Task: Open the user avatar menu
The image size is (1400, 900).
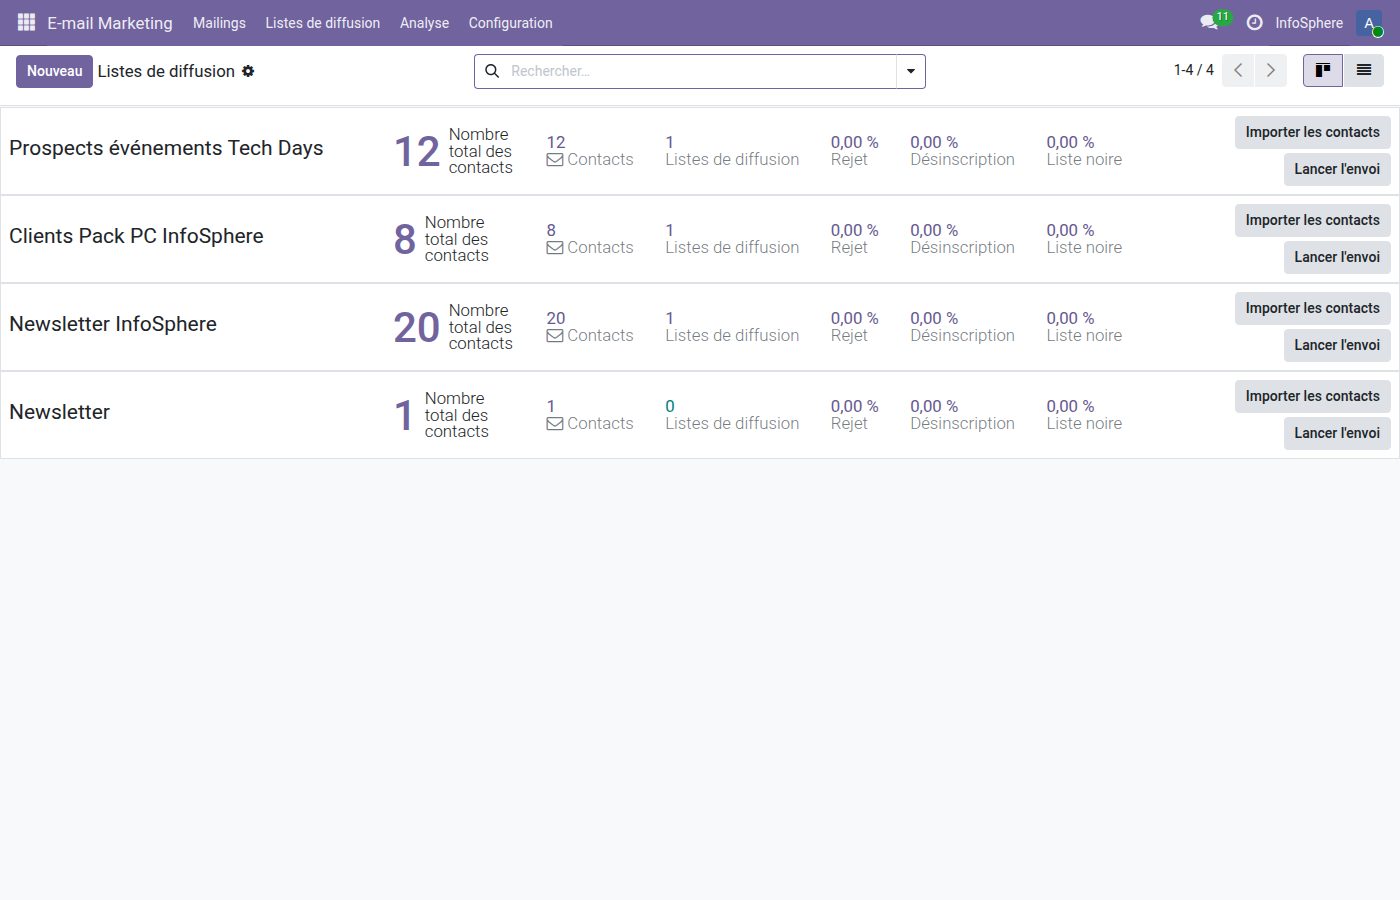Action: tap(1368, 22)
